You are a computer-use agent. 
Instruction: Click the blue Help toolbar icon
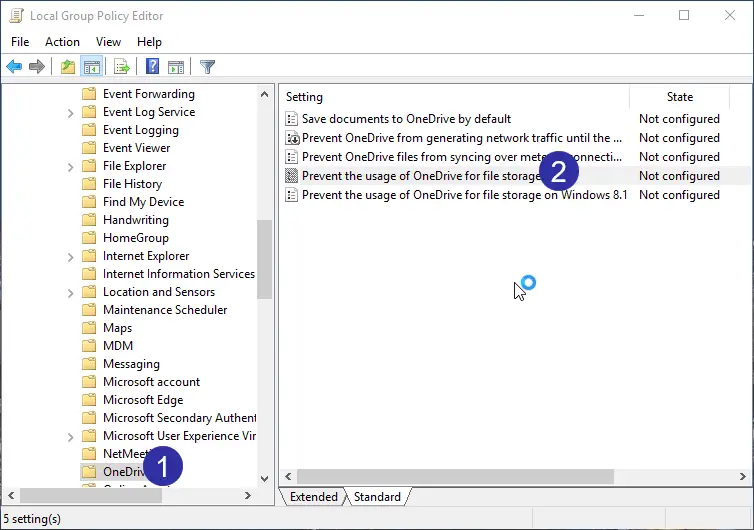coord(152,66)
